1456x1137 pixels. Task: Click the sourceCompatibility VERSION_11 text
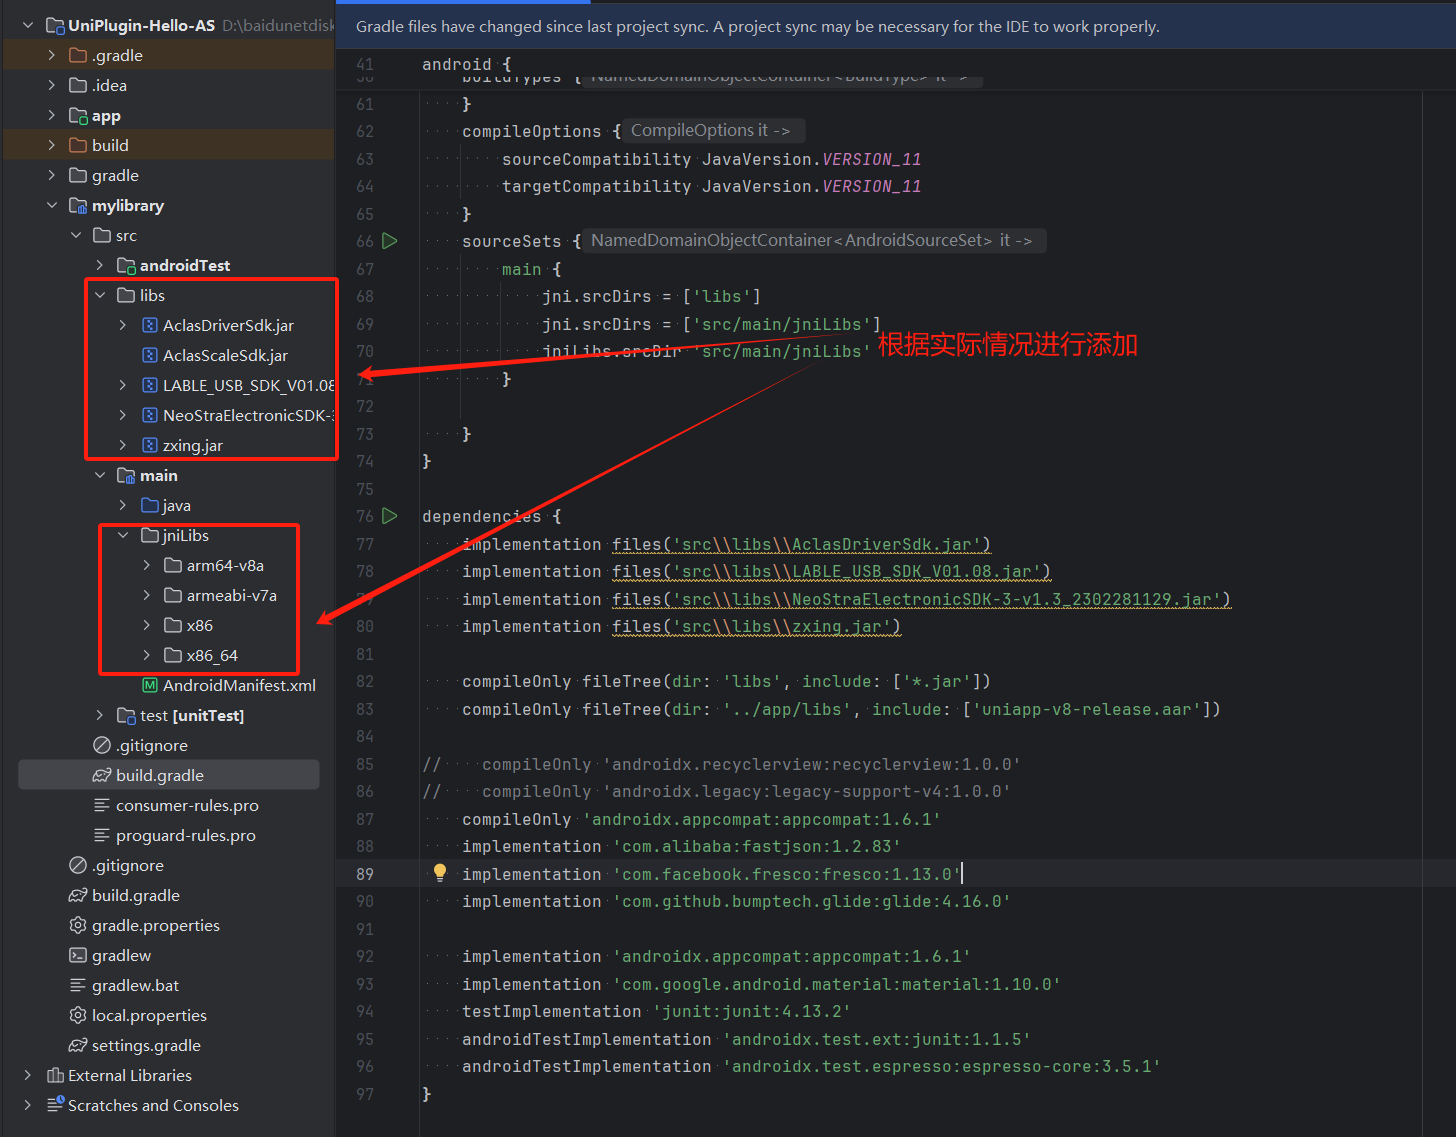pos(711,159)
